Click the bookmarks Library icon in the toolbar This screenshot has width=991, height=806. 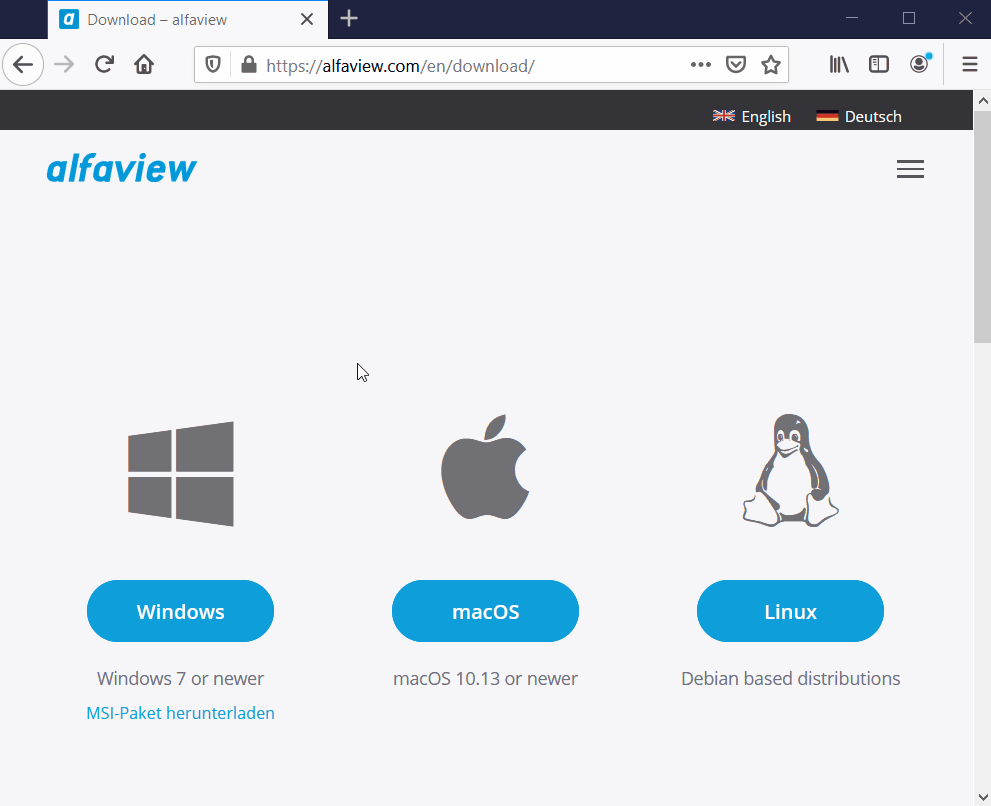839,64
